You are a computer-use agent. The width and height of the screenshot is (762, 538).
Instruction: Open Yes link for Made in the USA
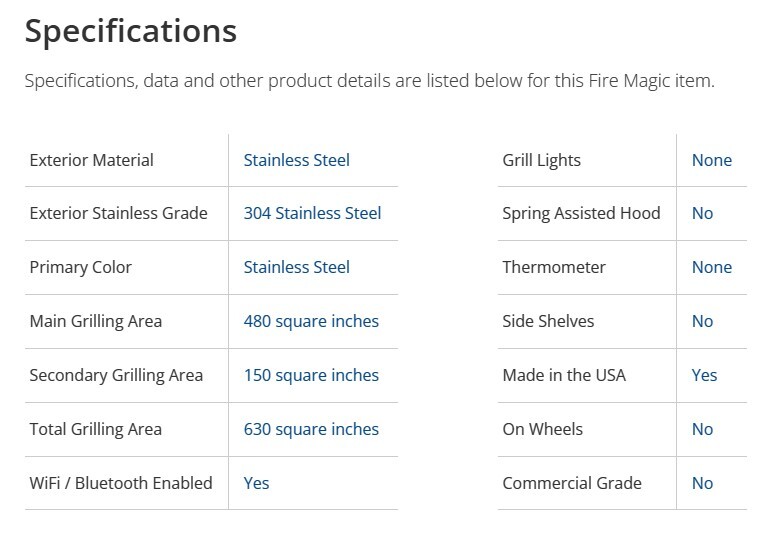(704, 375)
